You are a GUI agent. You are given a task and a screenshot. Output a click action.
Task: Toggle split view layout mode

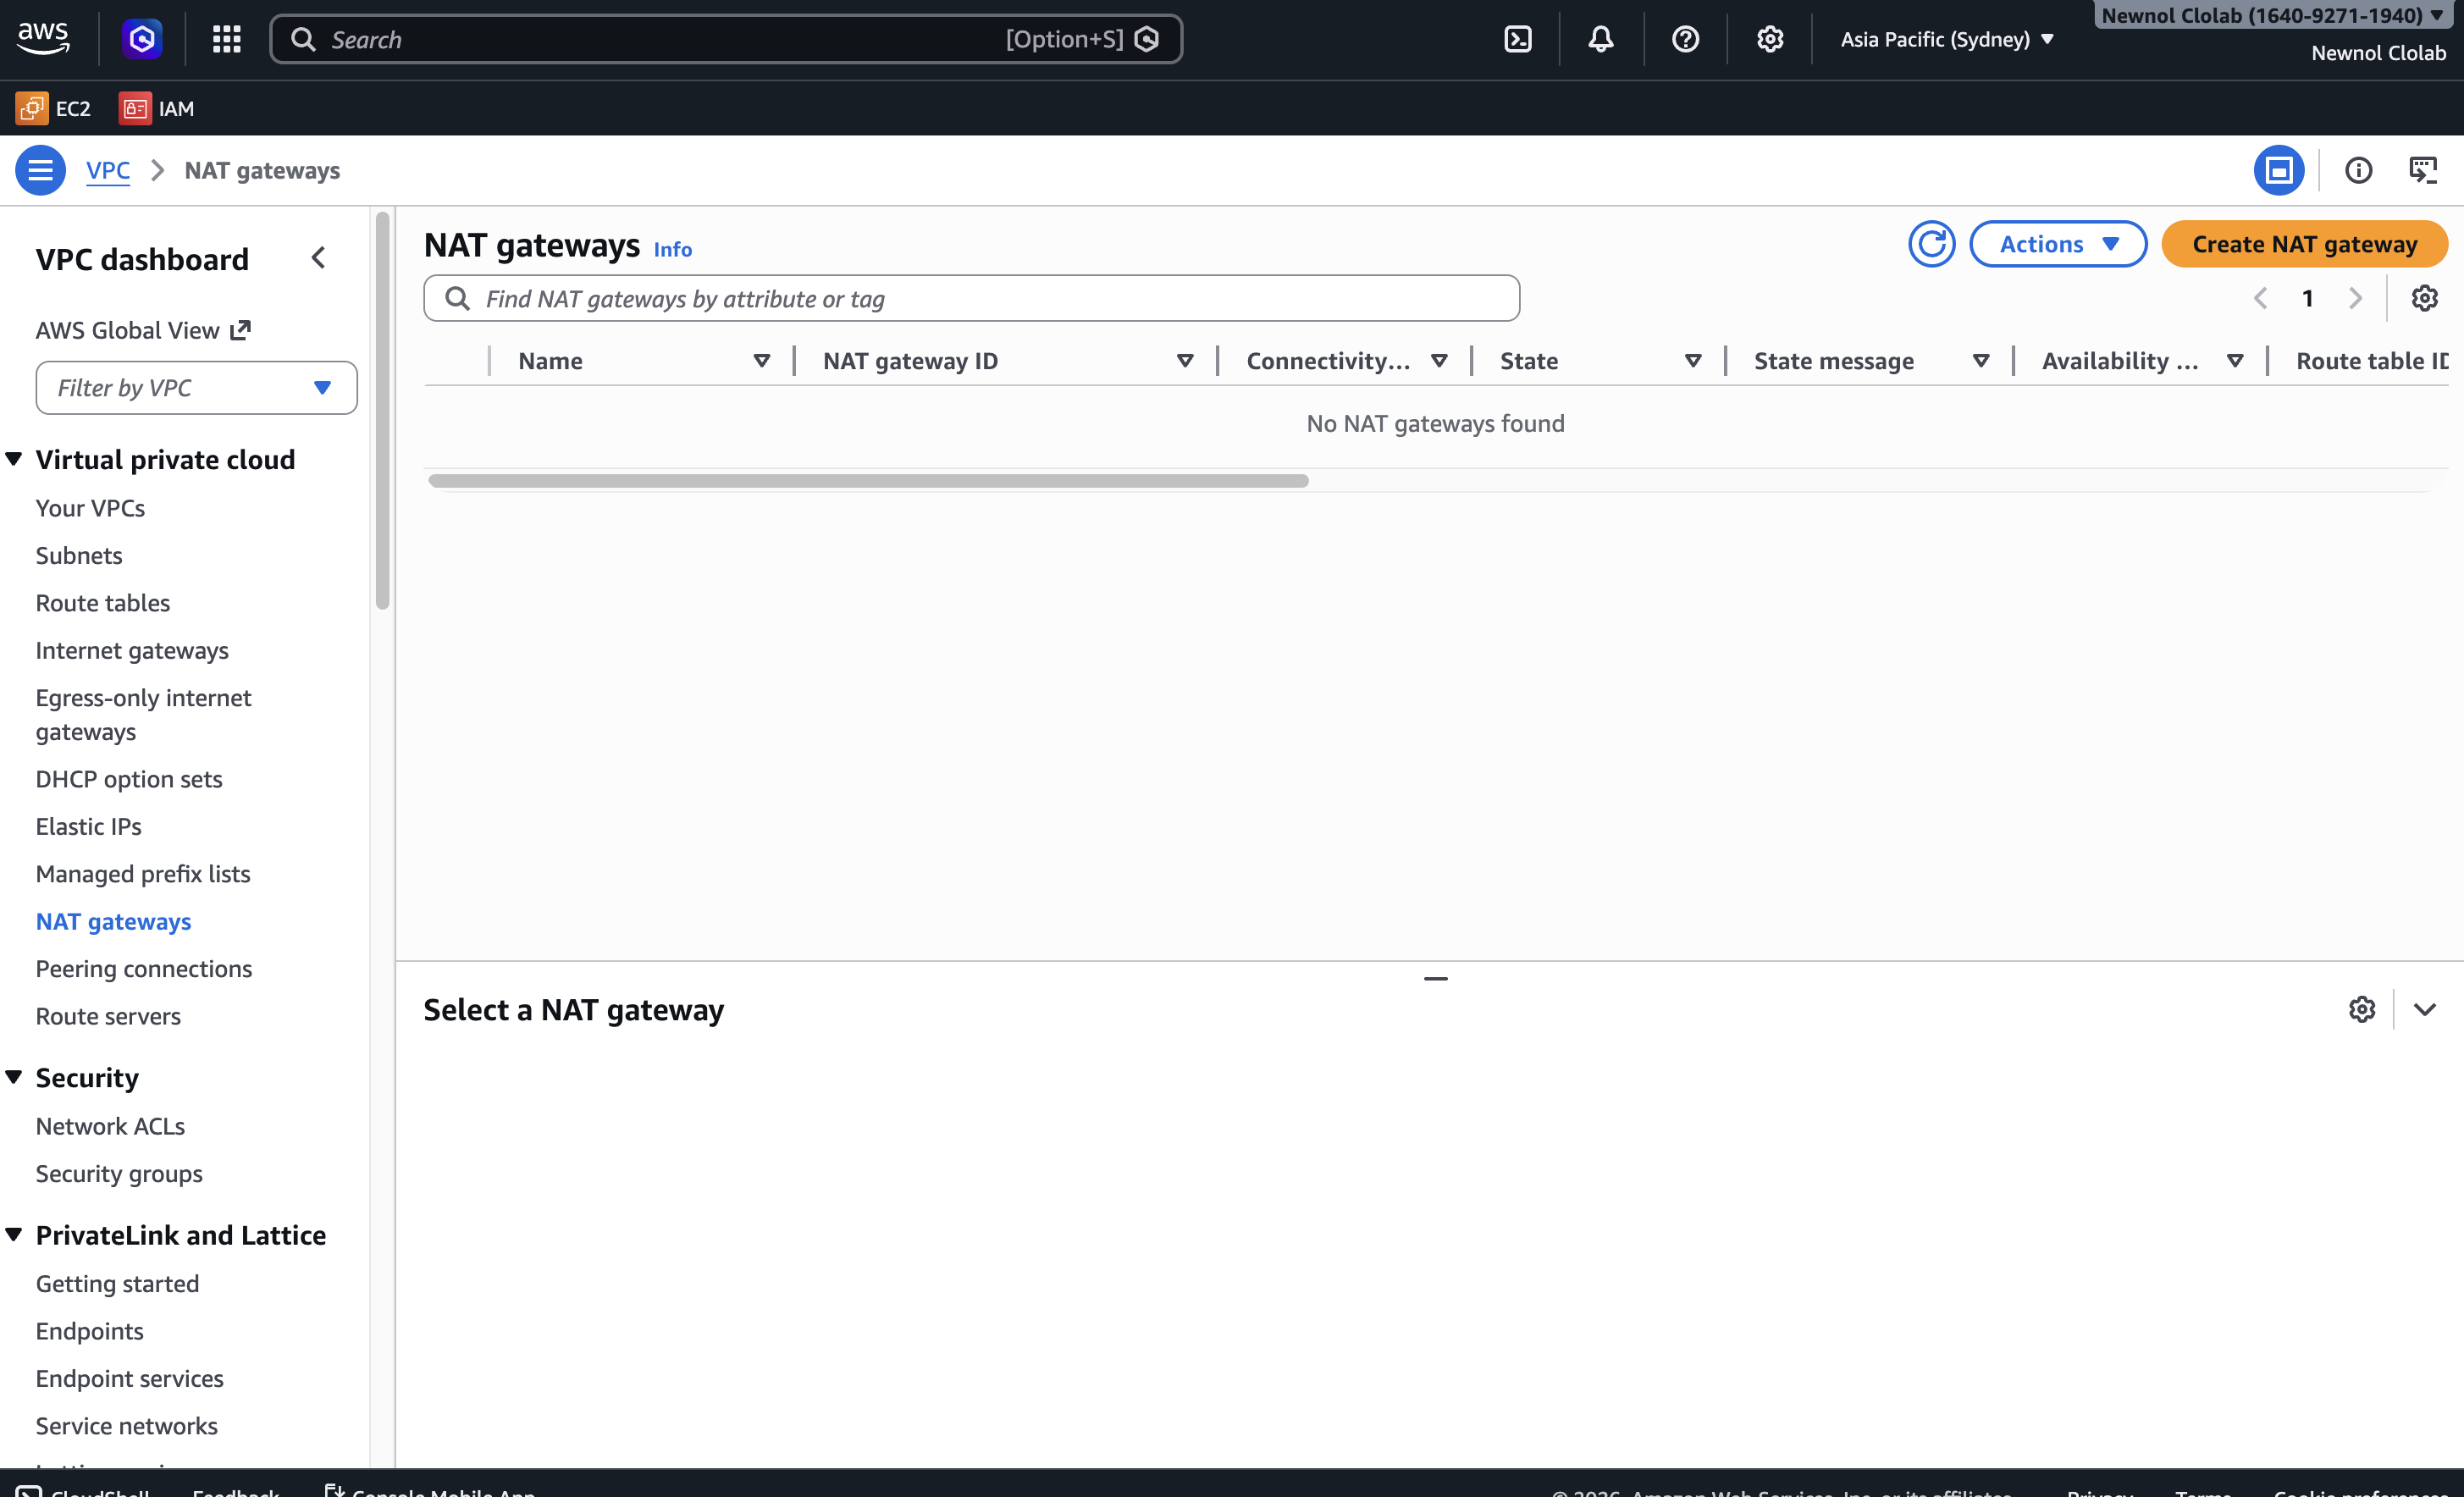click(x=2279, y=170)
